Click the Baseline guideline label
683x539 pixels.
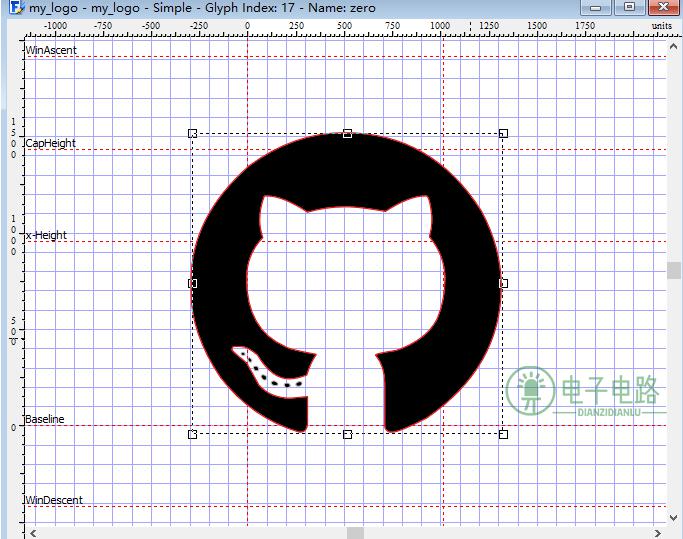45,419
